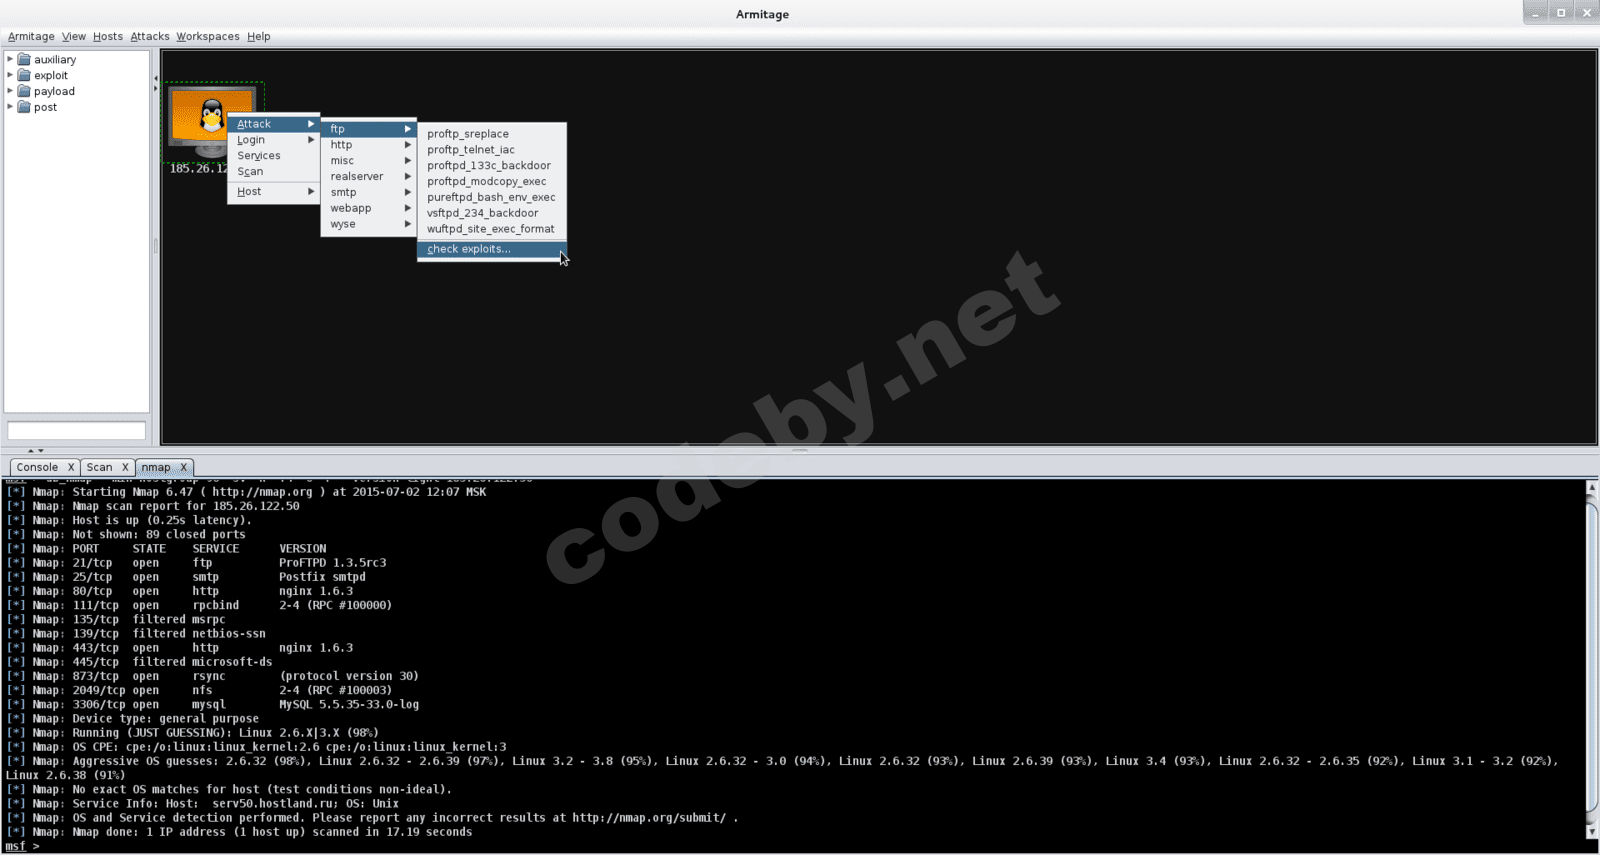Image resolution: width=1600 pixels, height=855 pixels.
Task: Open the http attack submenu
Action: click(x=368, y=145)
